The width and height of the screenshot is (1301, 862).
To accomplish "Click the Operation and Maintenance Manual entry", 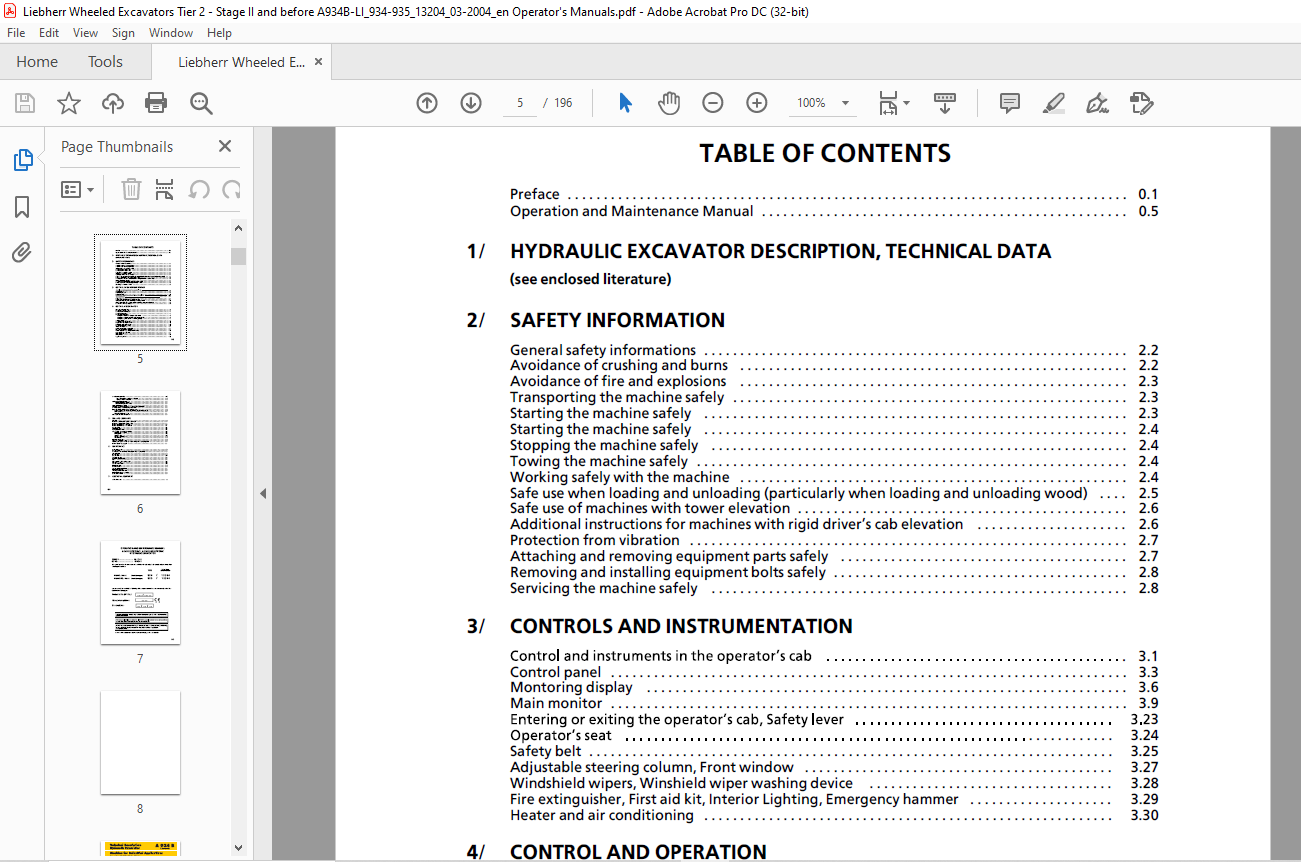I will coord(834,211).
